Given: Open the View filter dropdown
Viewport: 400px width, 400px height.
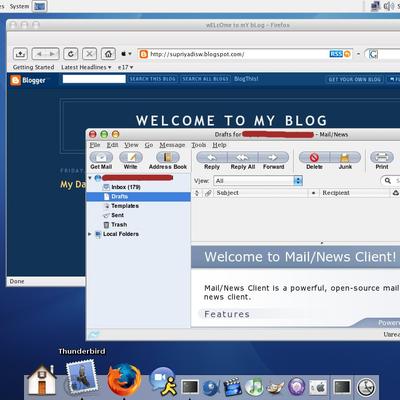Looking at the screenshot, I should pyautogui.click(x=258, y=181).
